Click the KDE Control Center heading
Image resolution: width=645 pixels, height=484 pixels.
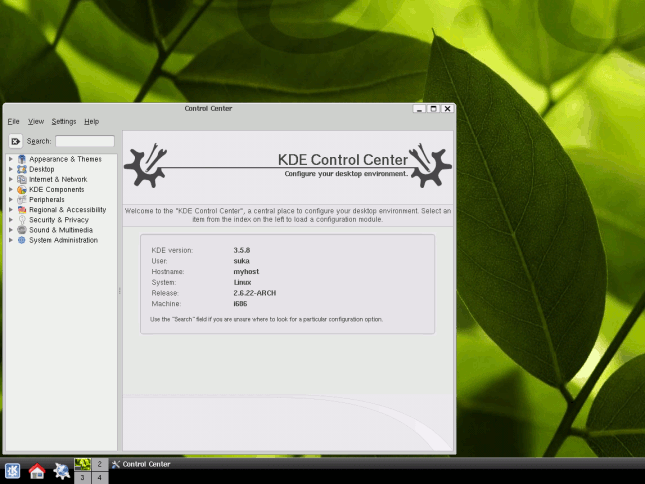click(343, 160)
